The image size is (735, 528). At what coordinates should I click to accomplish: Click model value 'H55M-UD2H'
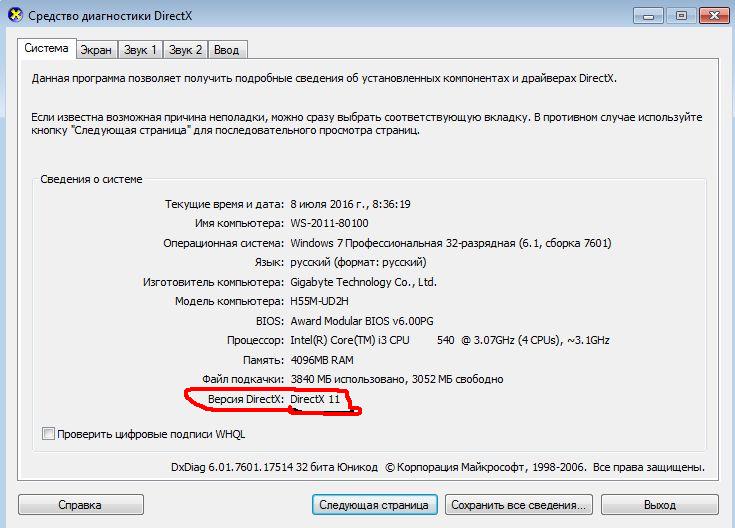click(x=319, y=301)
